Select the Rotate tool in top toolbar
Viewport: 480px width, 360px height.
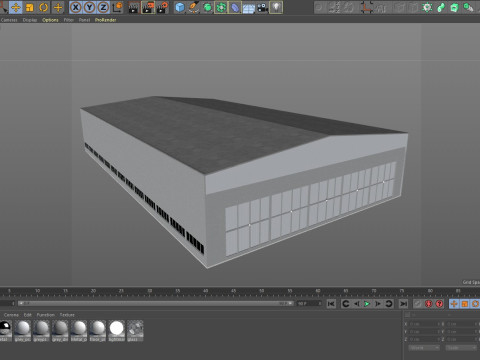pyautogui.click(x=44, y=7)
